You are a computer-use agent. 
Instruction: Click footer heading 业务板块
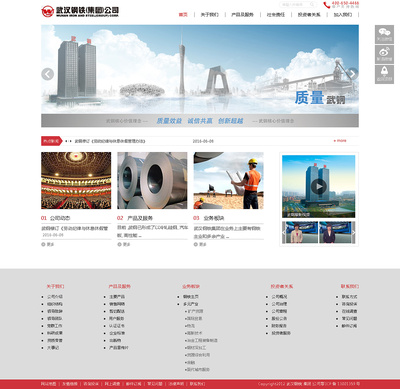tap(191, 286)
